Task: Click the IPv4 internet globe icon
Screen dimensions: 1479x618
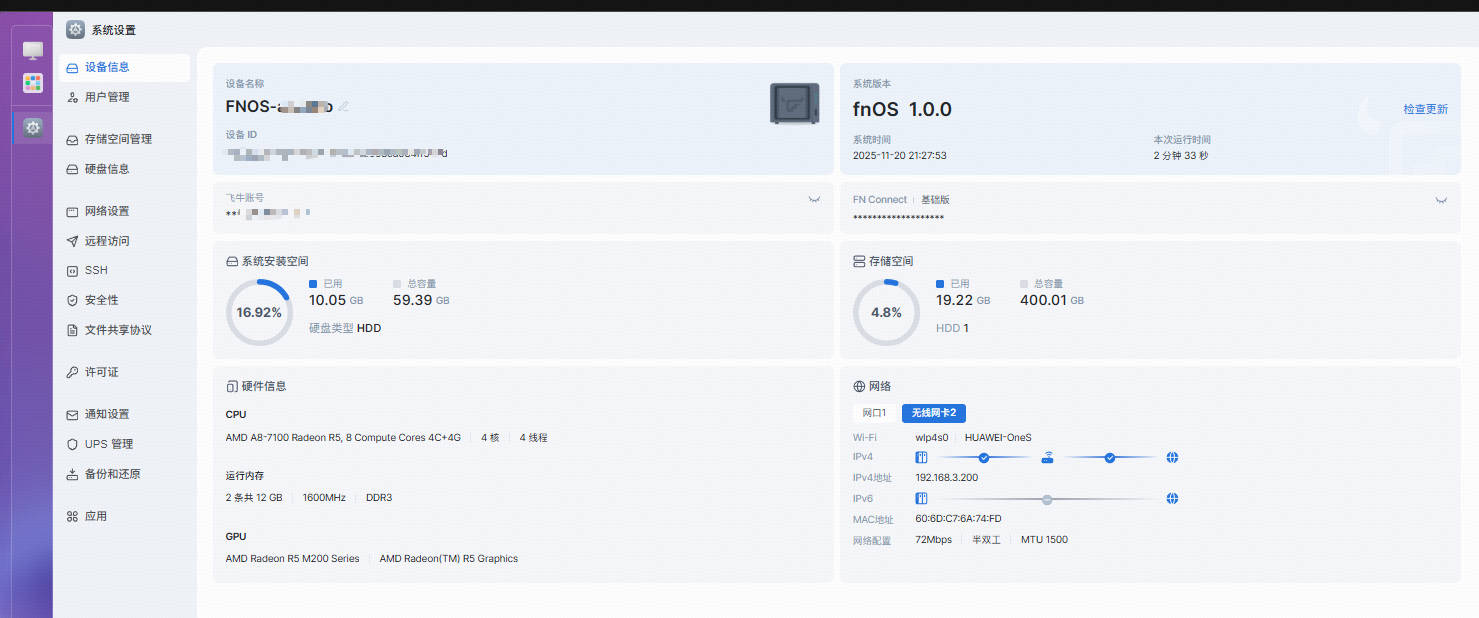Action: [1172, 457]
